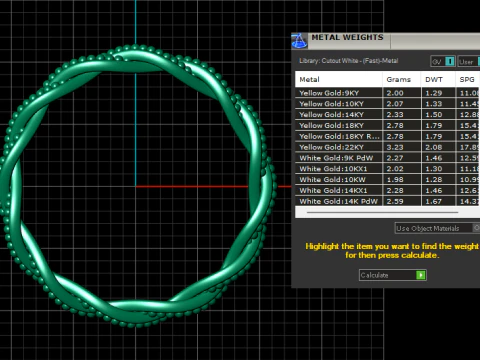Screen dimensions: 480x360
Task: Select the Yellow Gold:22KY row
Action: 387,147
